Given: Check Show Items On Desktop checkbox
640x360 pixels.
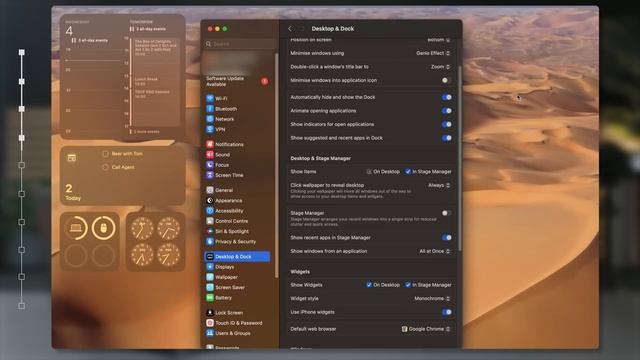Looking at the screenshot, I should tap(369, 172).
